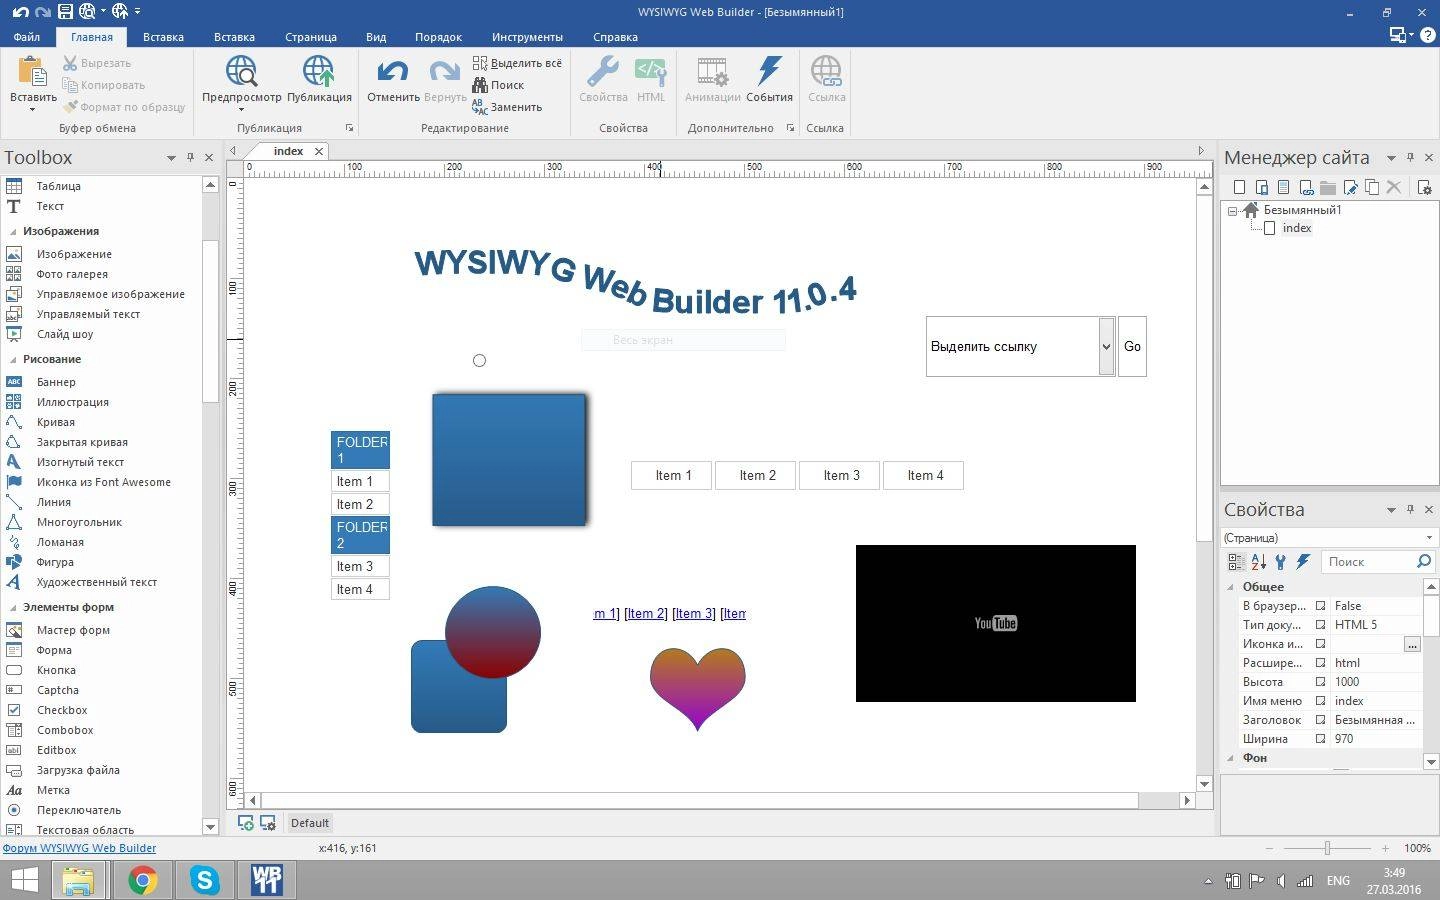Image resolution: width=1440 pixels, height=900 pixels.
Task: Open Выделить ссылку combobox on canvas
Action: click(1106, 346)
